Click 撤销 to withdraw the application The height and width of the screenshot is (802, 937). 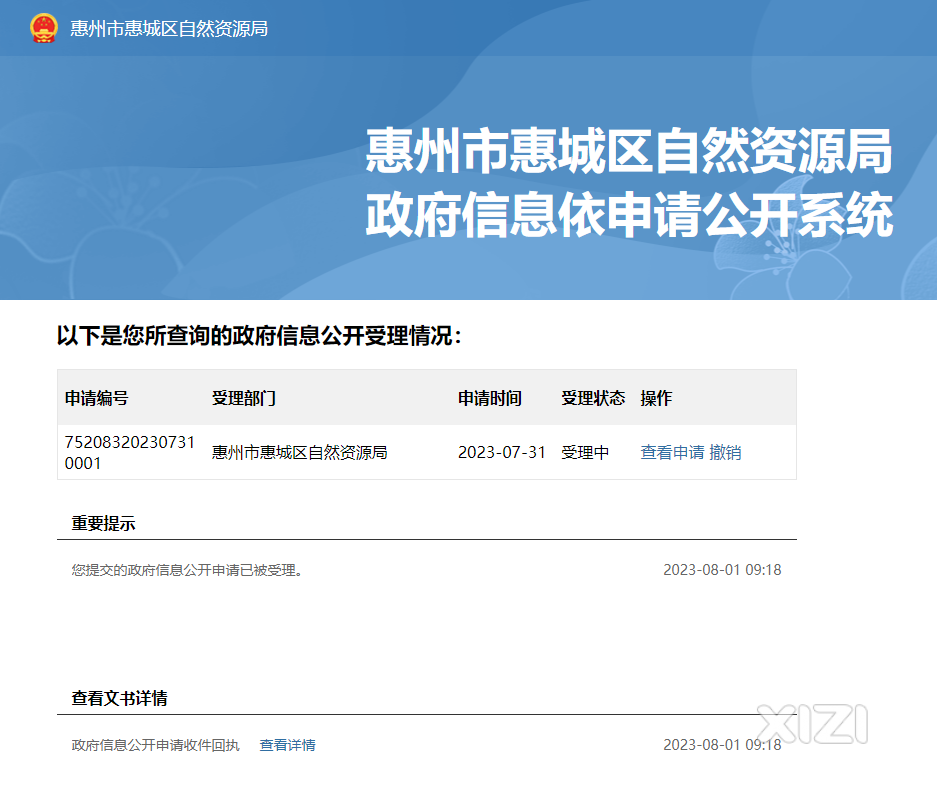(725, 452)
